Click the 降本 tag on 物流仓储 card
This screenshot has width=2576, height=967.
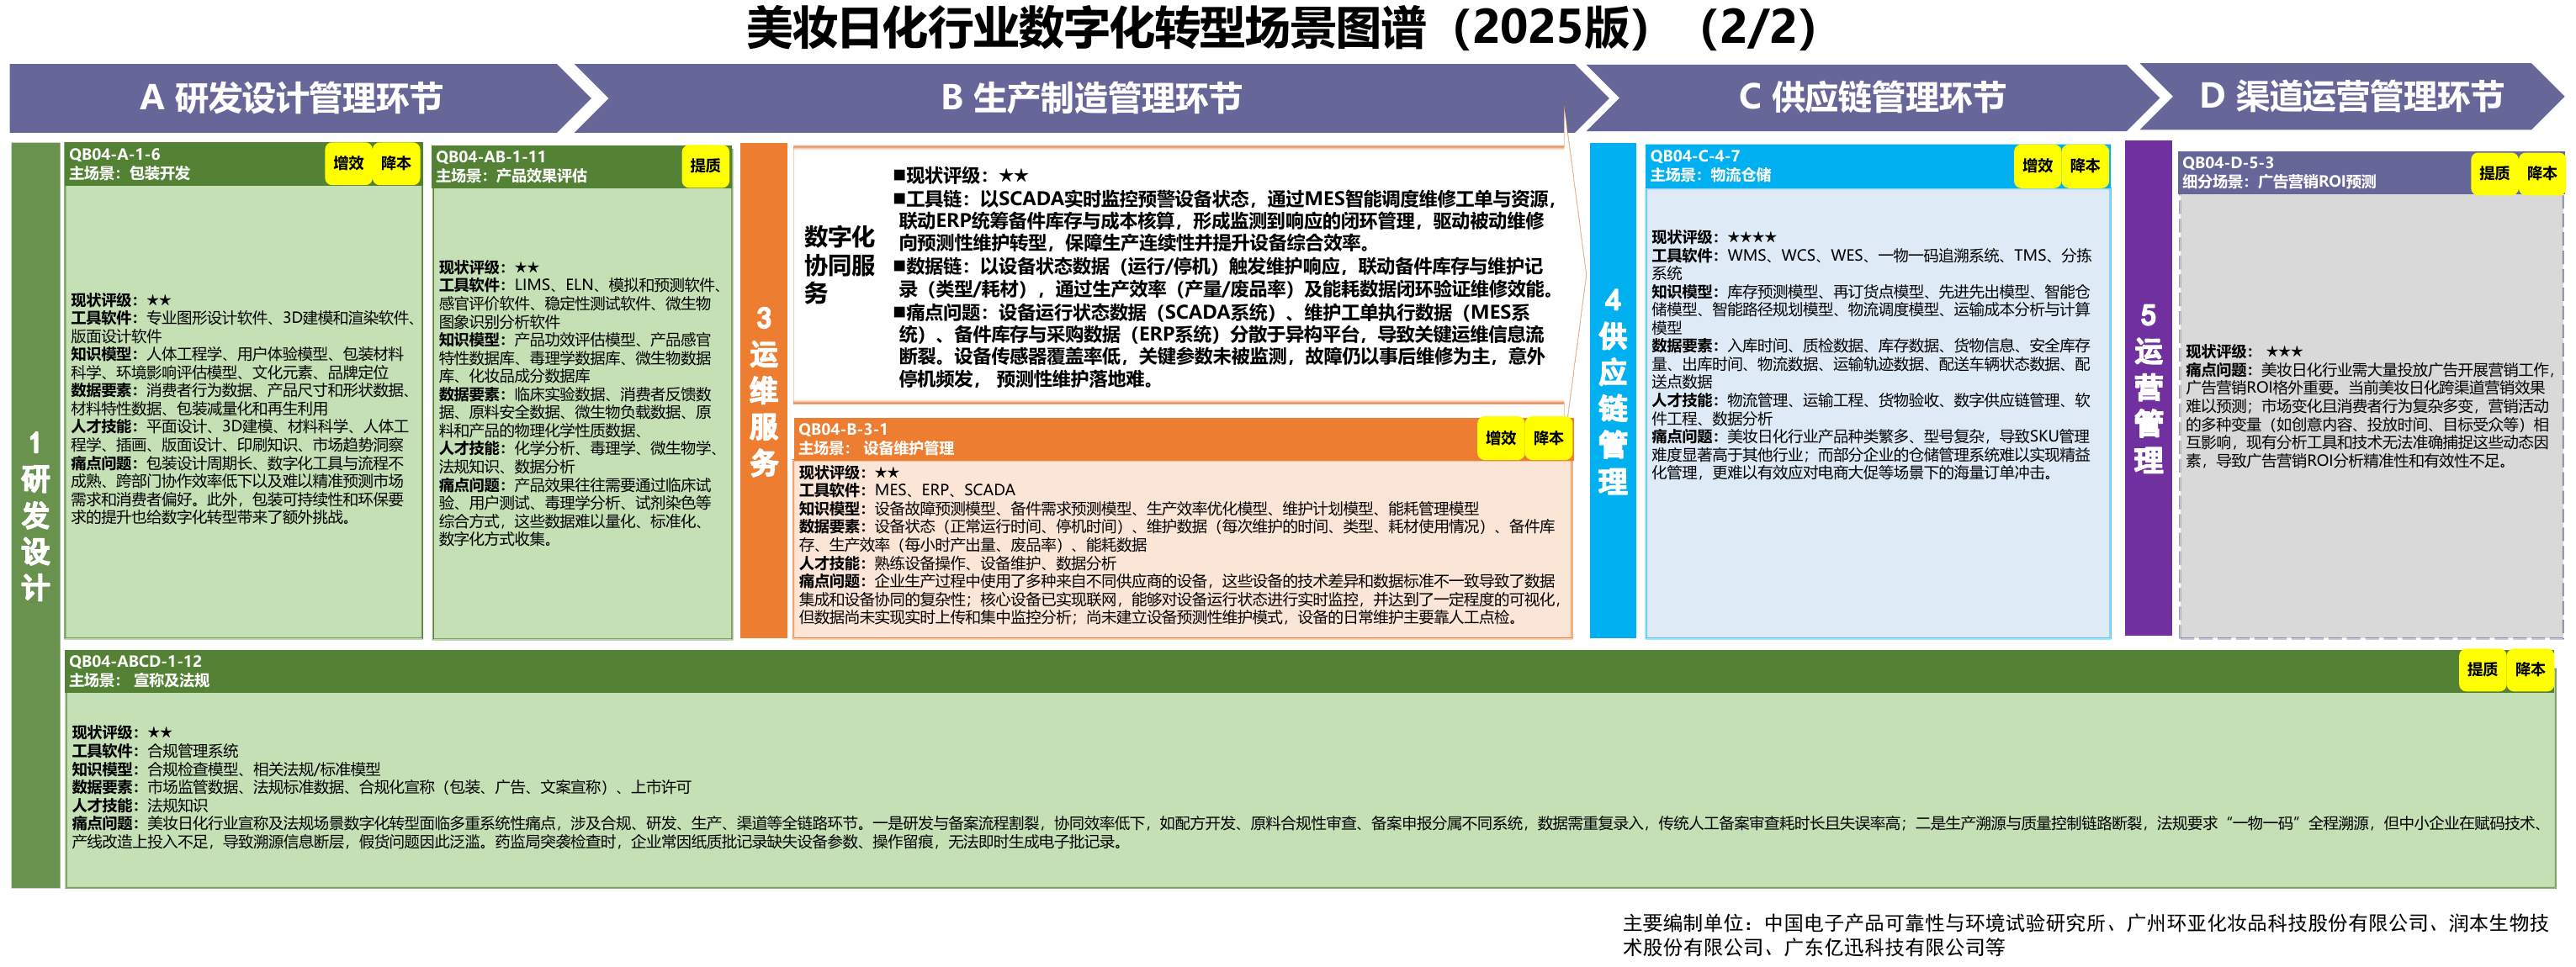2085,166
